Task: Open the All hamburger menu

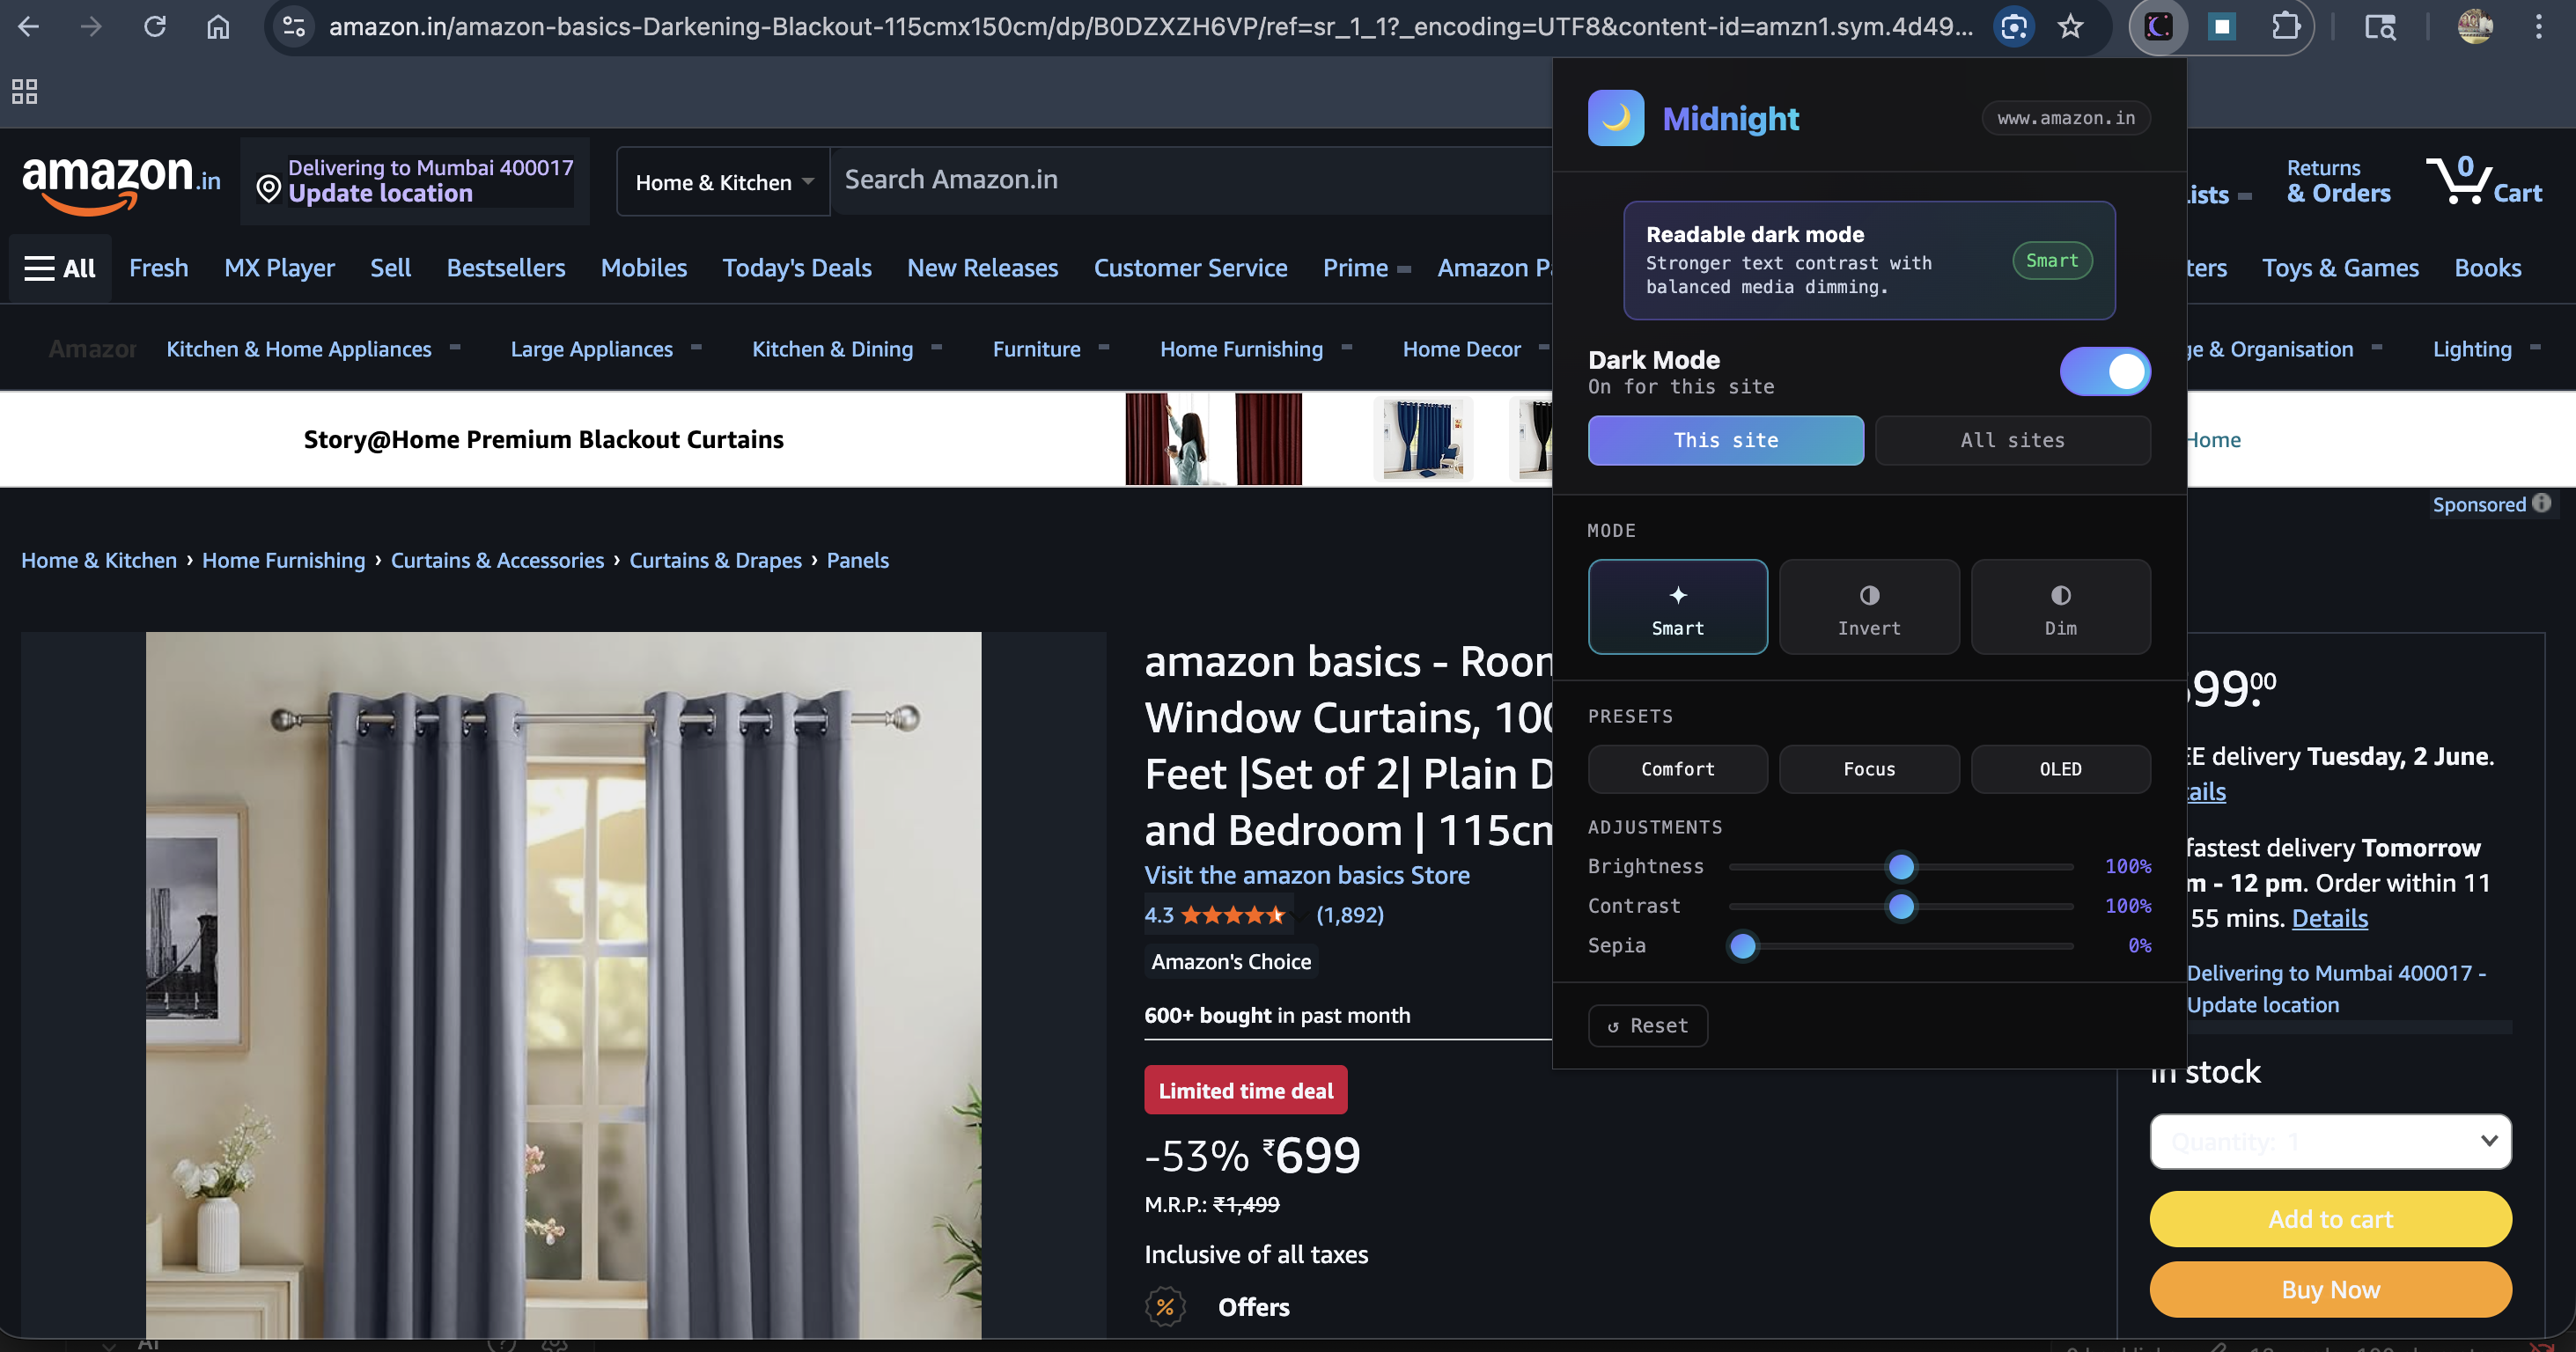Action: click(60, 268)
